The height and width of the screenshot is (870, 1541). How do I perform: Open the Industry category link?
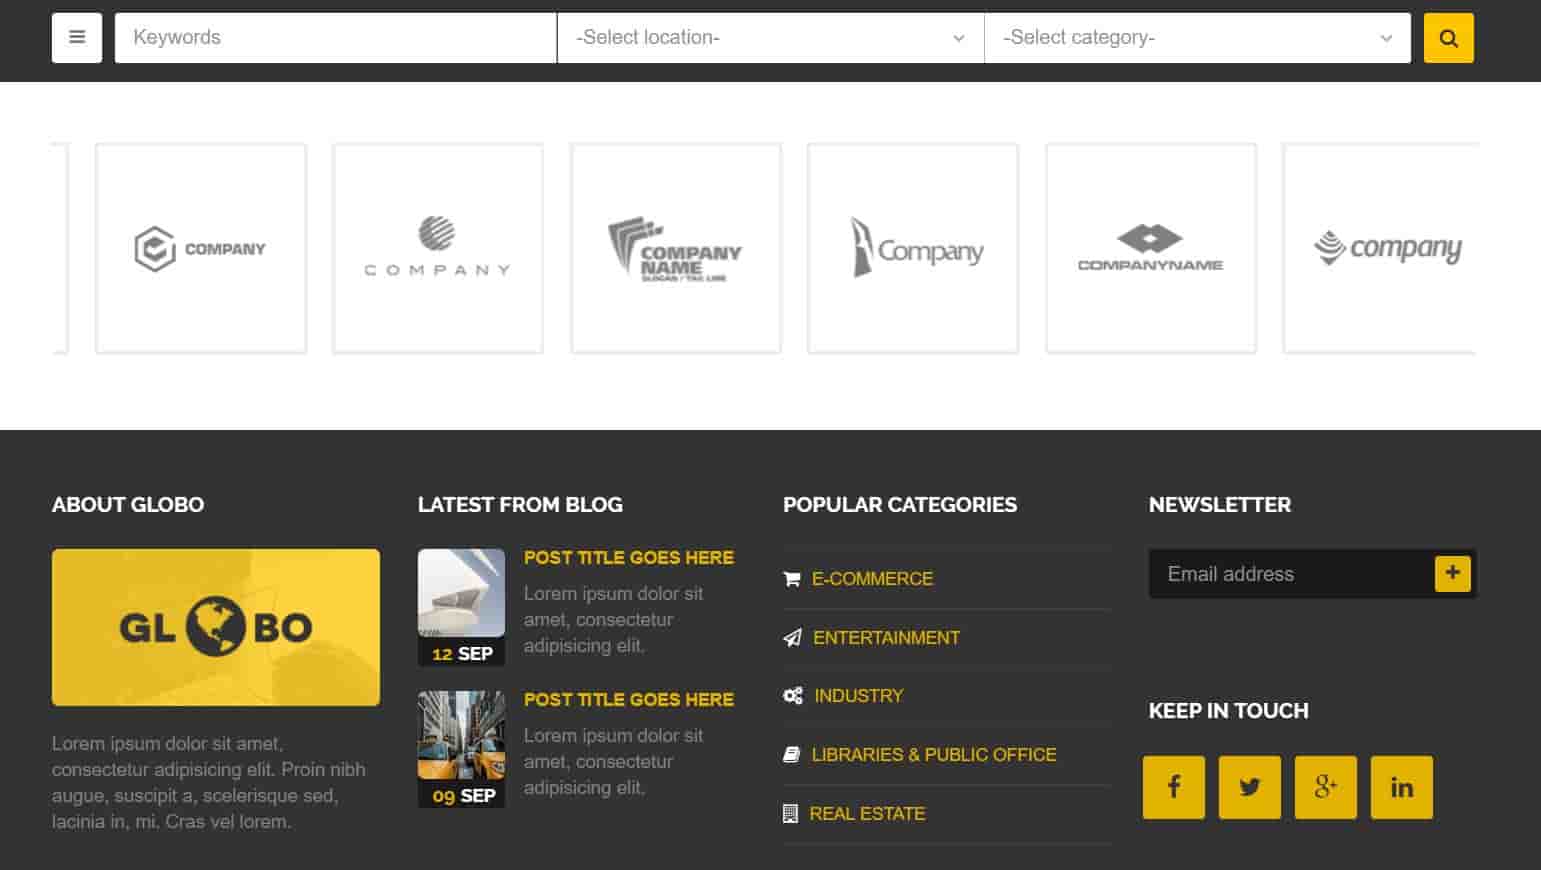[858, 696]
